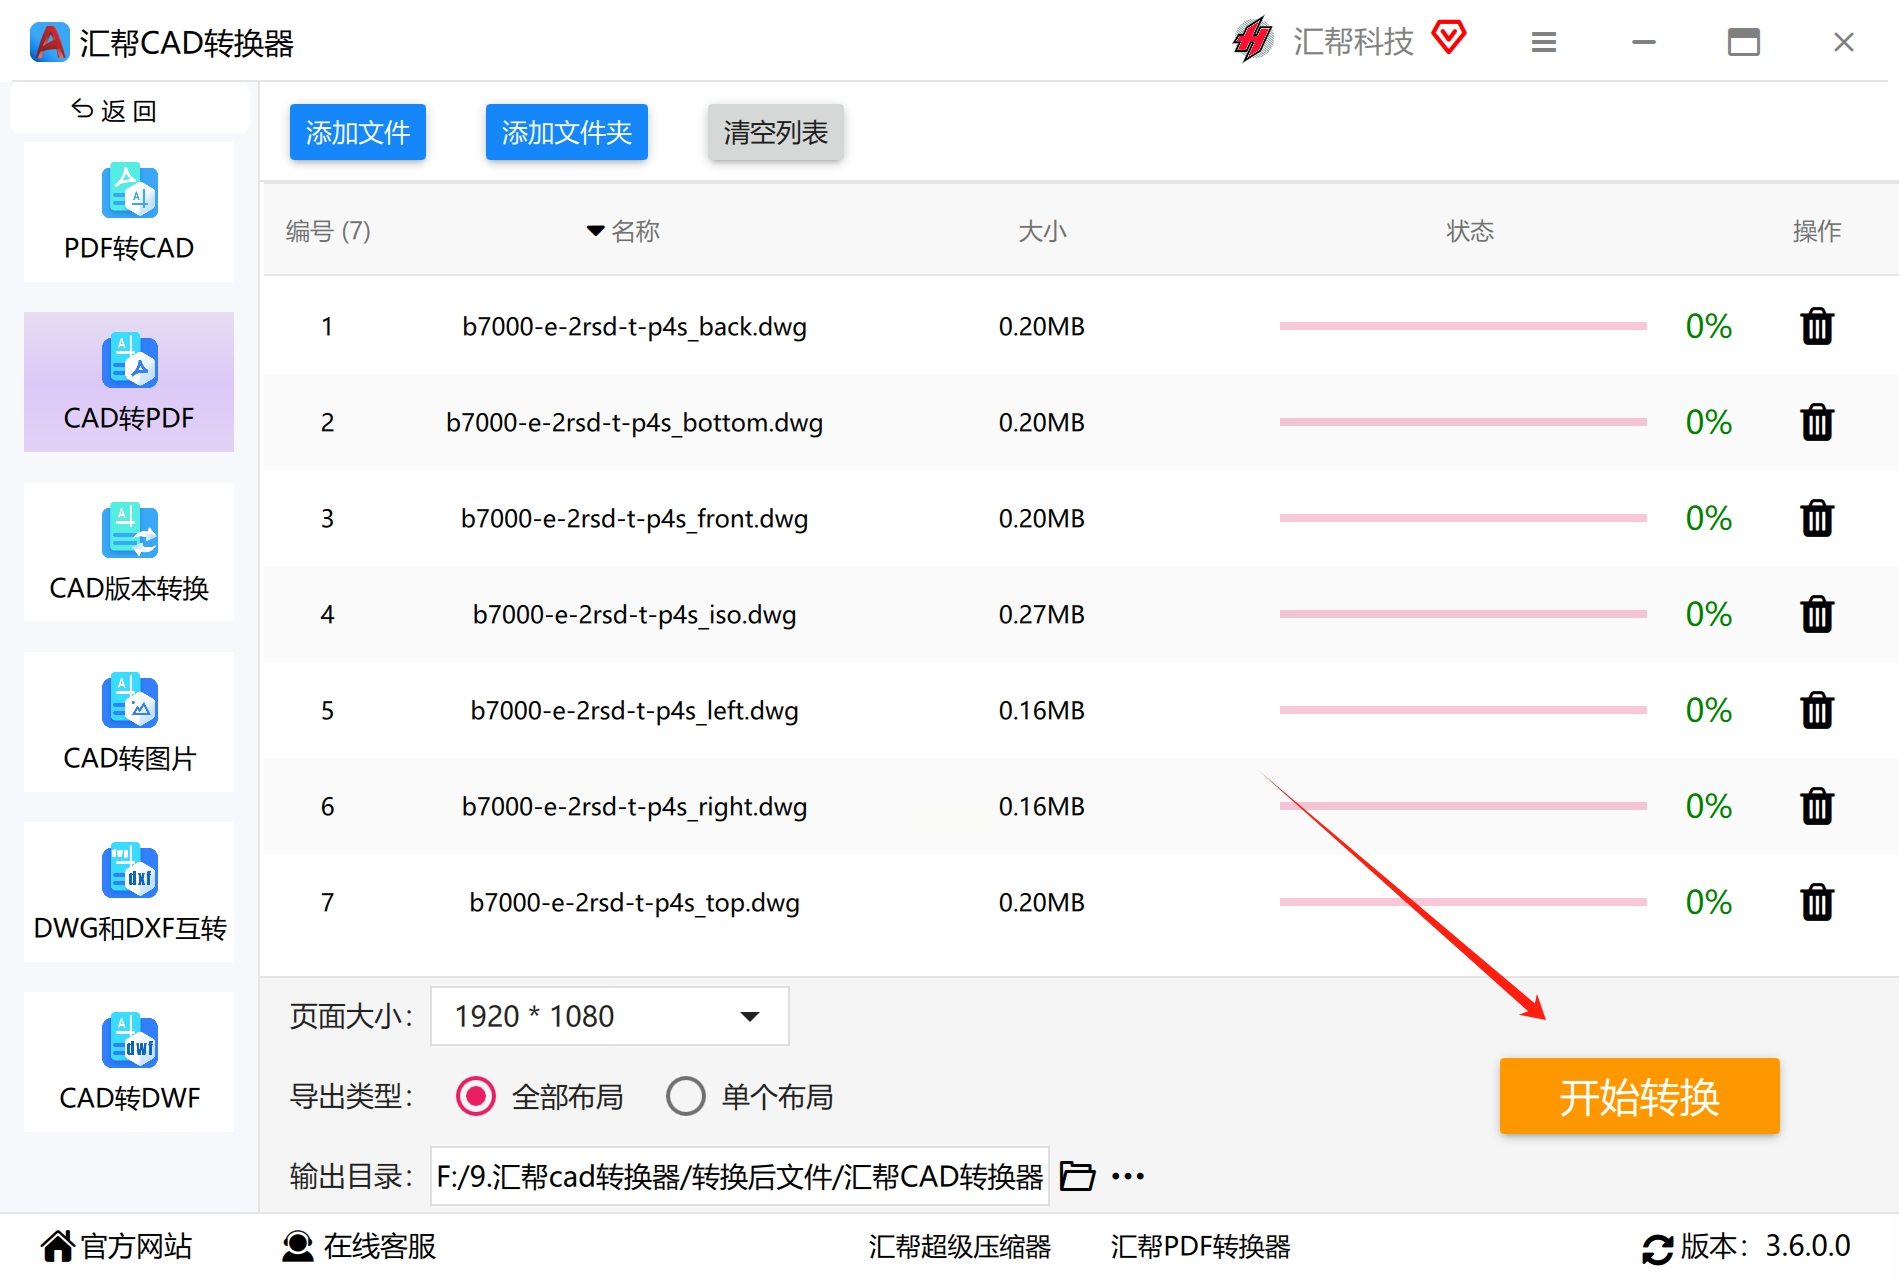
Task: Click progress bar for b7000-e-2rsd-t-p4s_back.dwg
Action: click(x=1463, y=326)
